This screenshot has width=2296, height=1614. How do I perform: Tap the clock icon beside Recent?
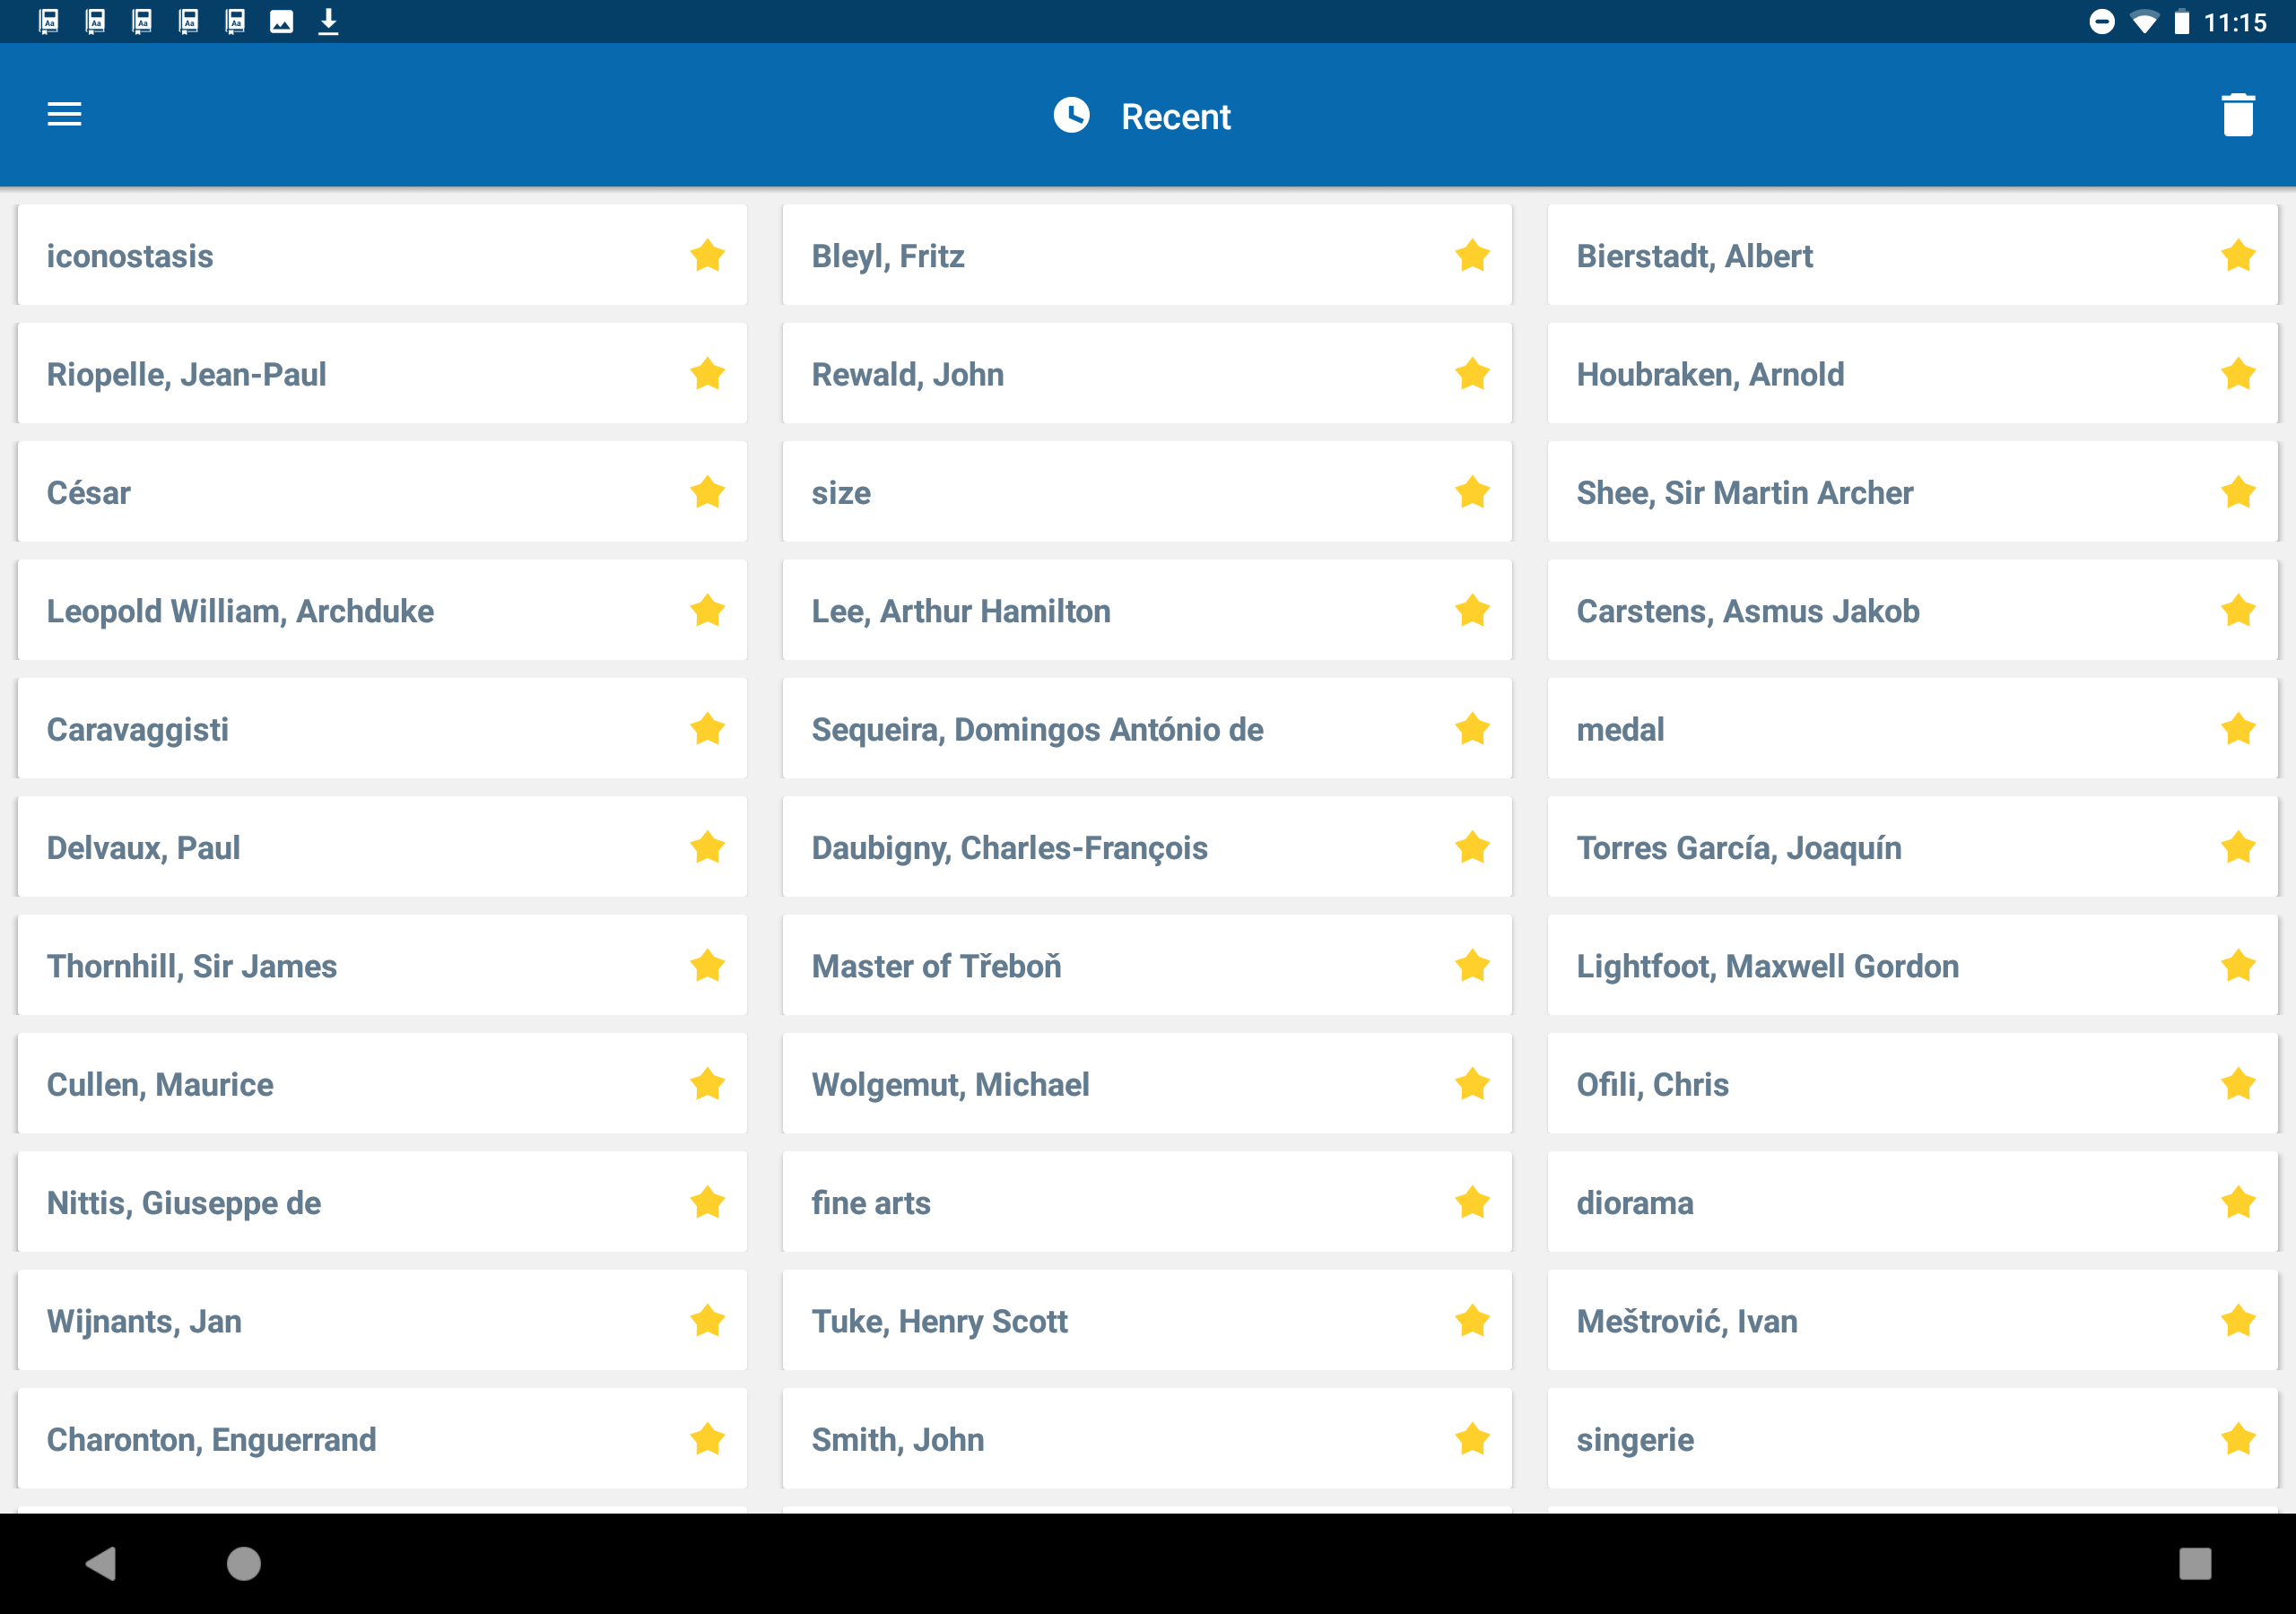coord(1071,115)
